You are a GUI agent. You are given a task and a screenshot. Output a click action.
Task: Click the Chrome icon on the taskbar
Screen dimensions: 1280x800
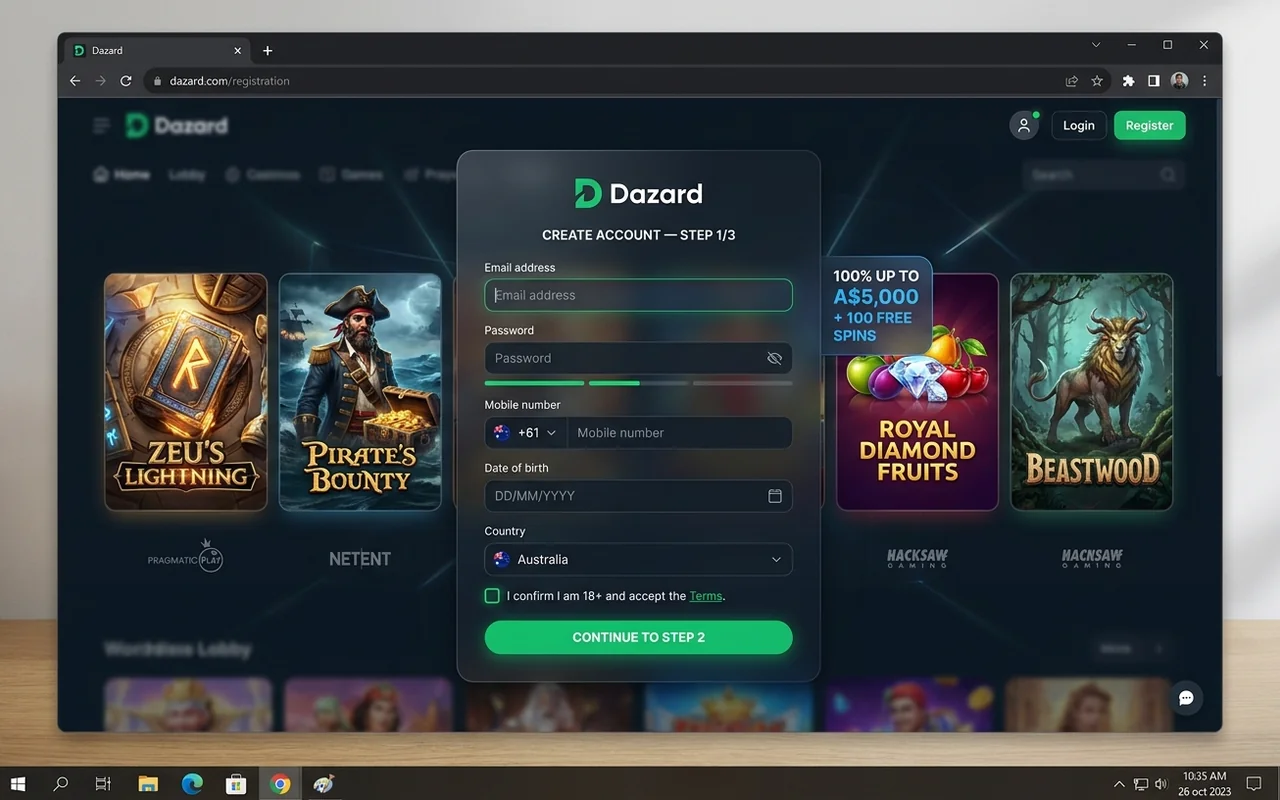[x=280, y=784]
